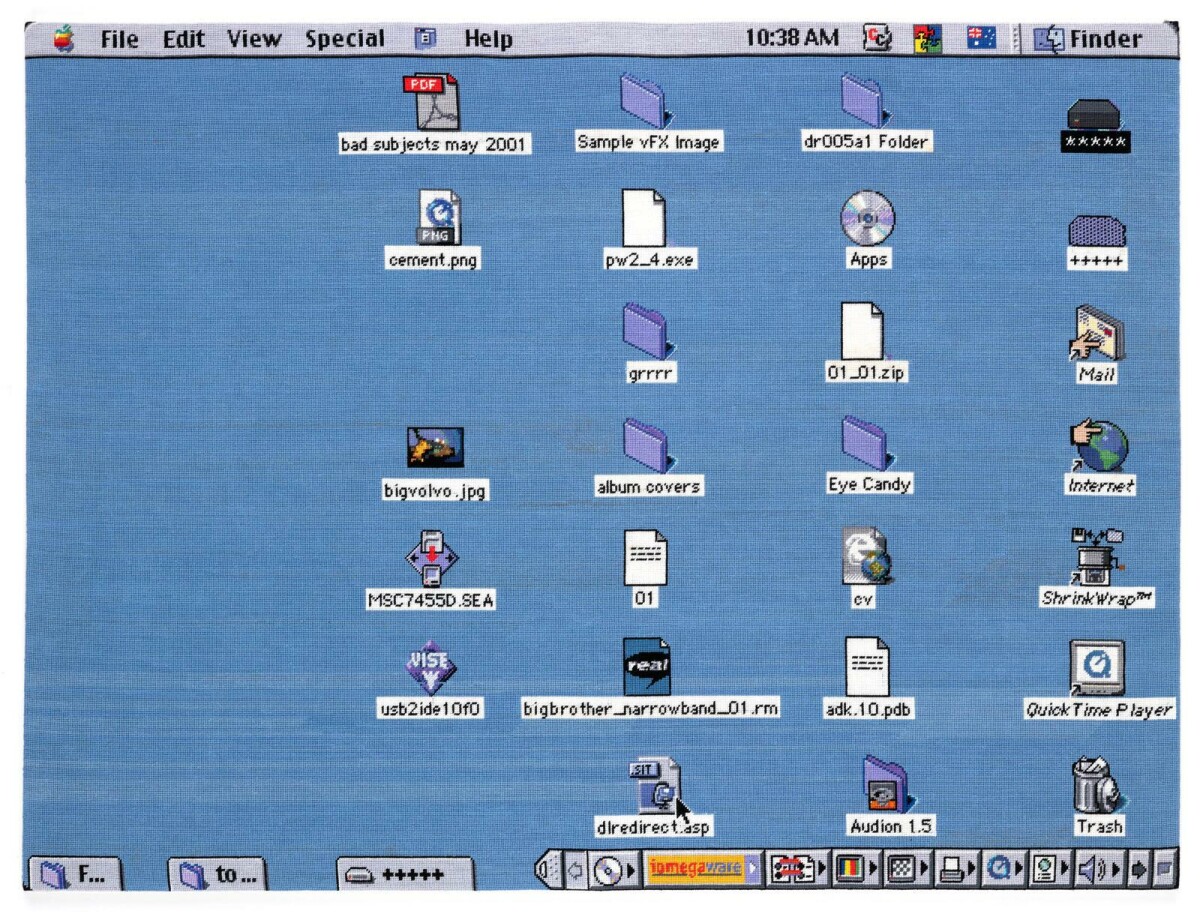Launch the QuickTime Player alias

click(x=1097, y=668)
